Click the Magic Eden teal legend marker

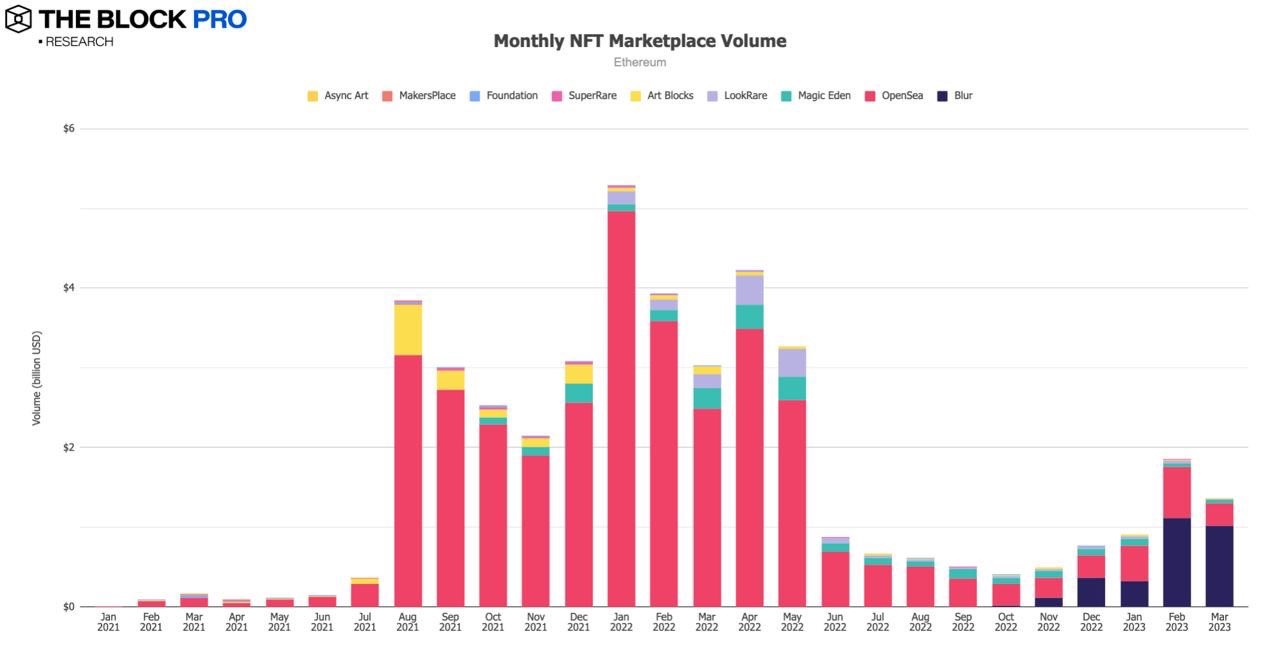[787, 96]
